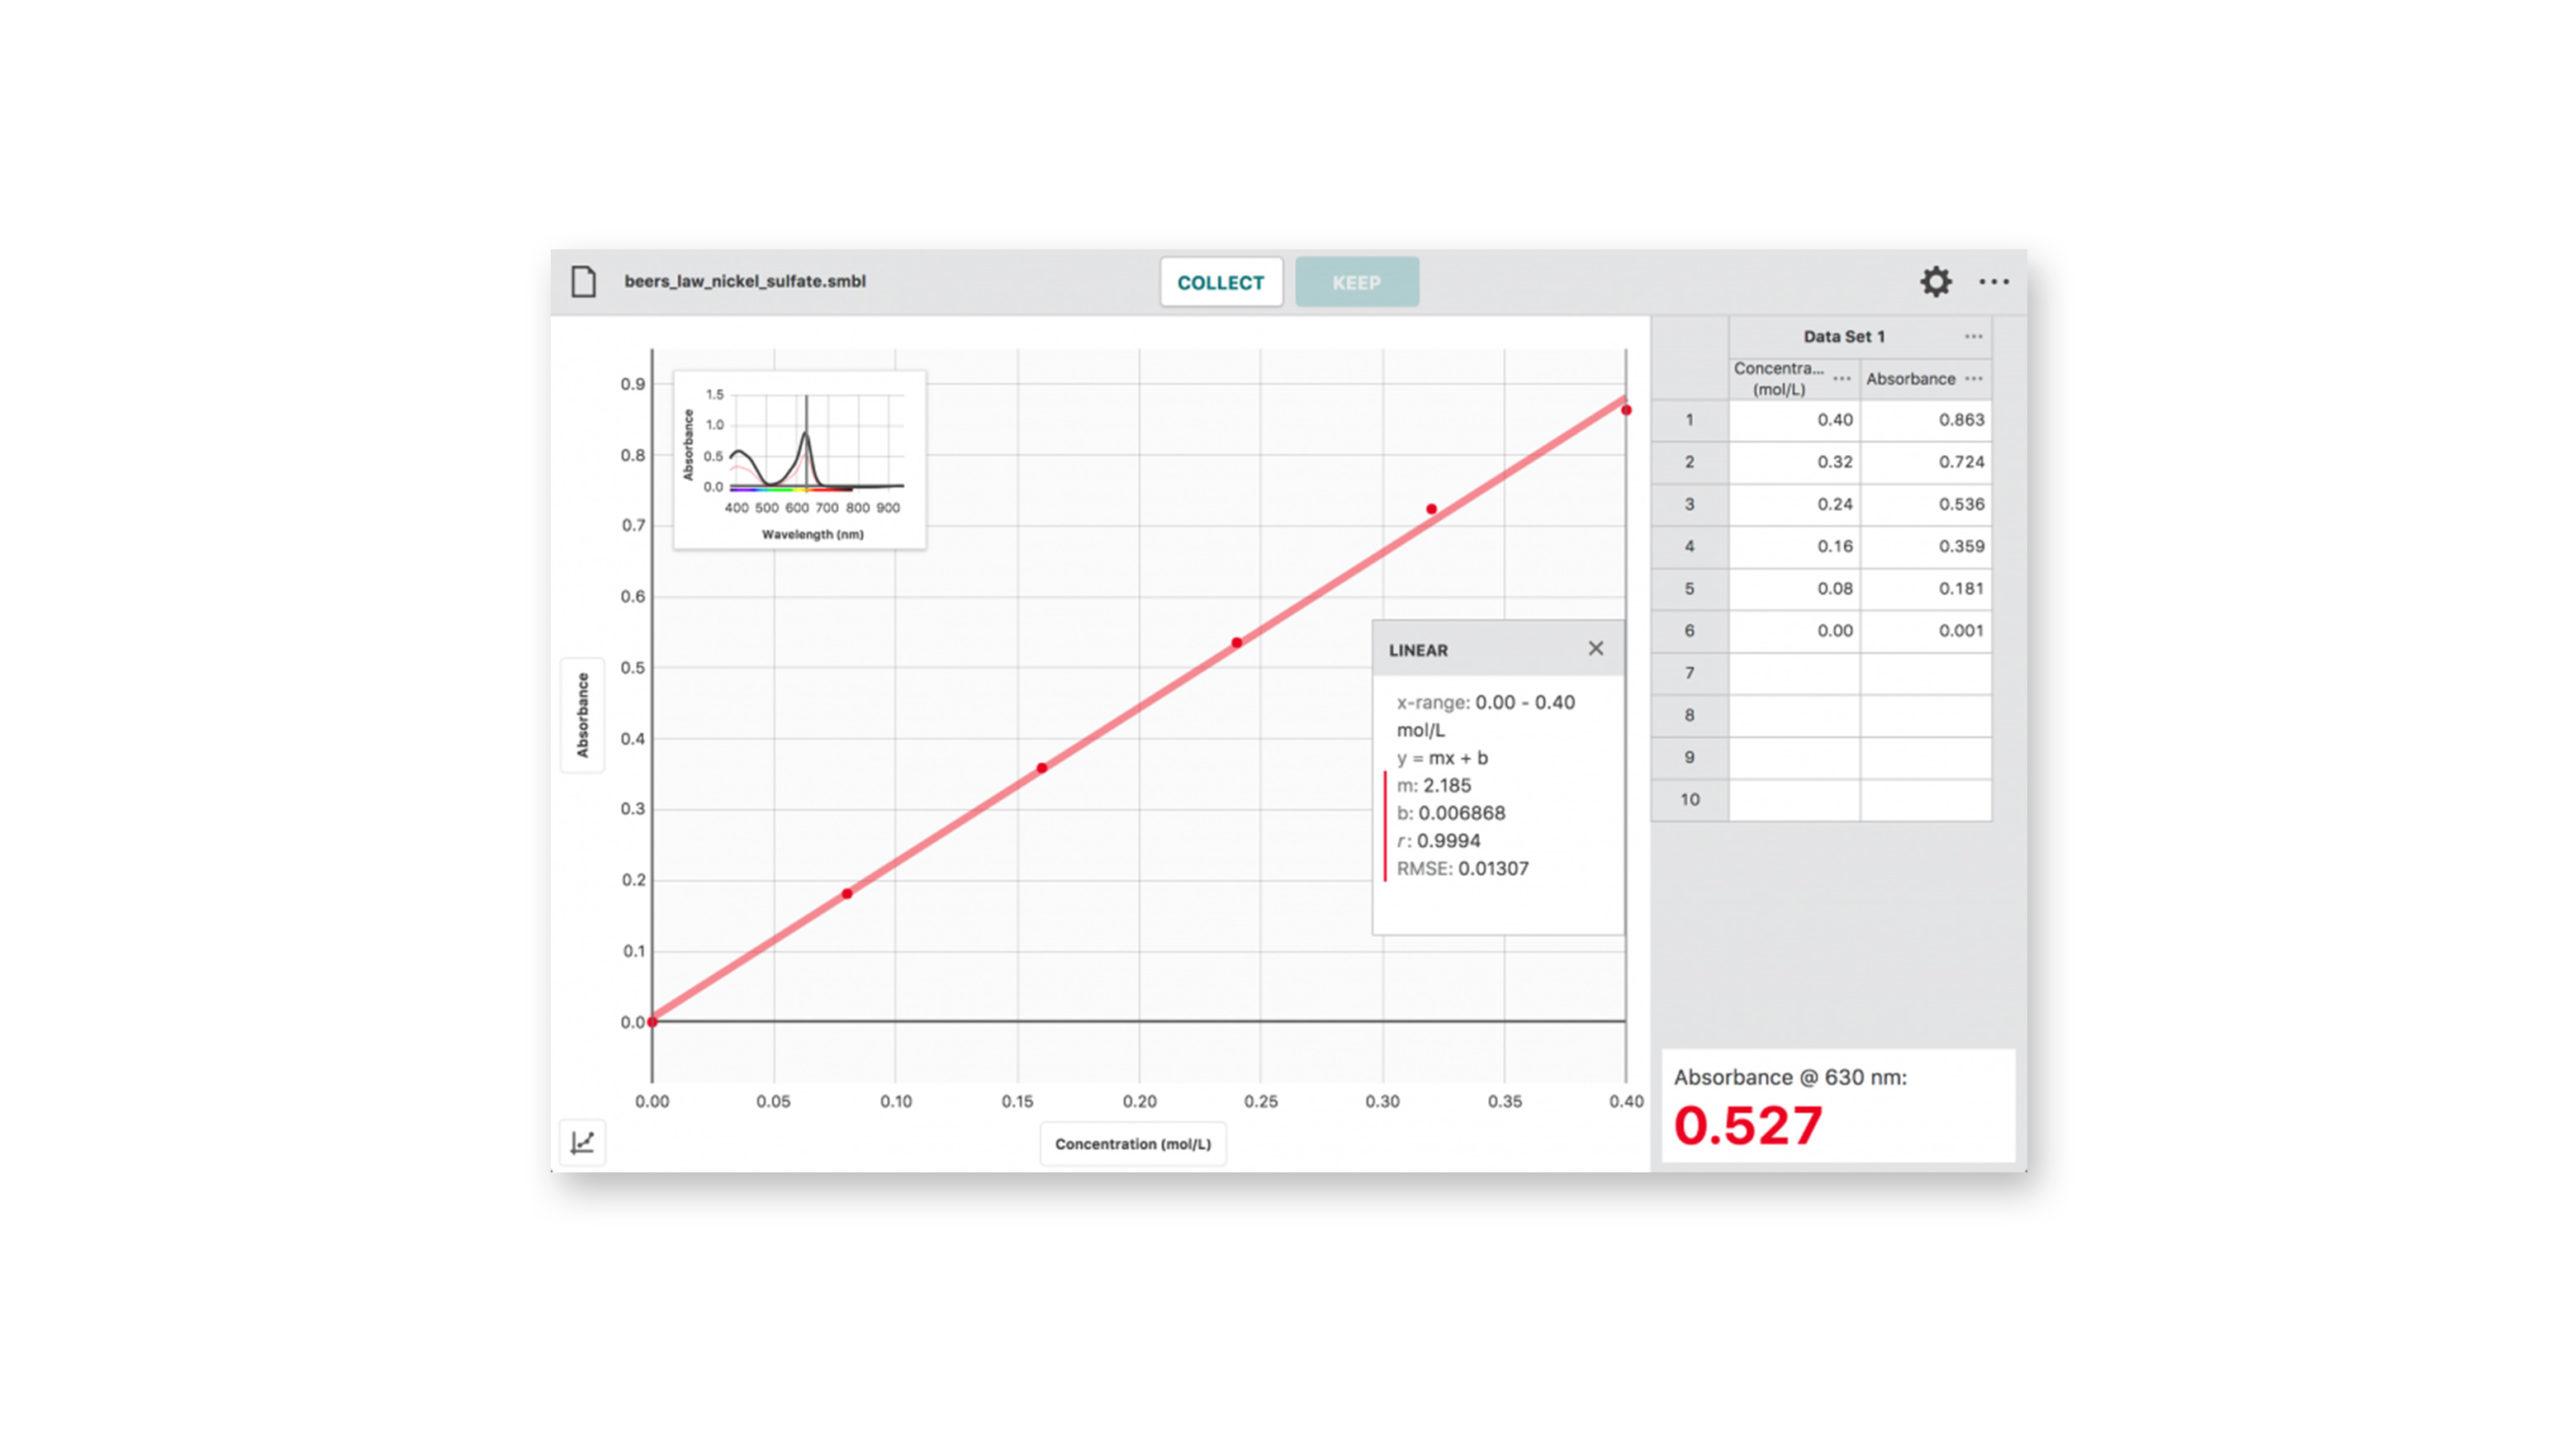Open Concentration column options ellipsis
This screenshot has width=2560, height=1439.
(1841, 379)
